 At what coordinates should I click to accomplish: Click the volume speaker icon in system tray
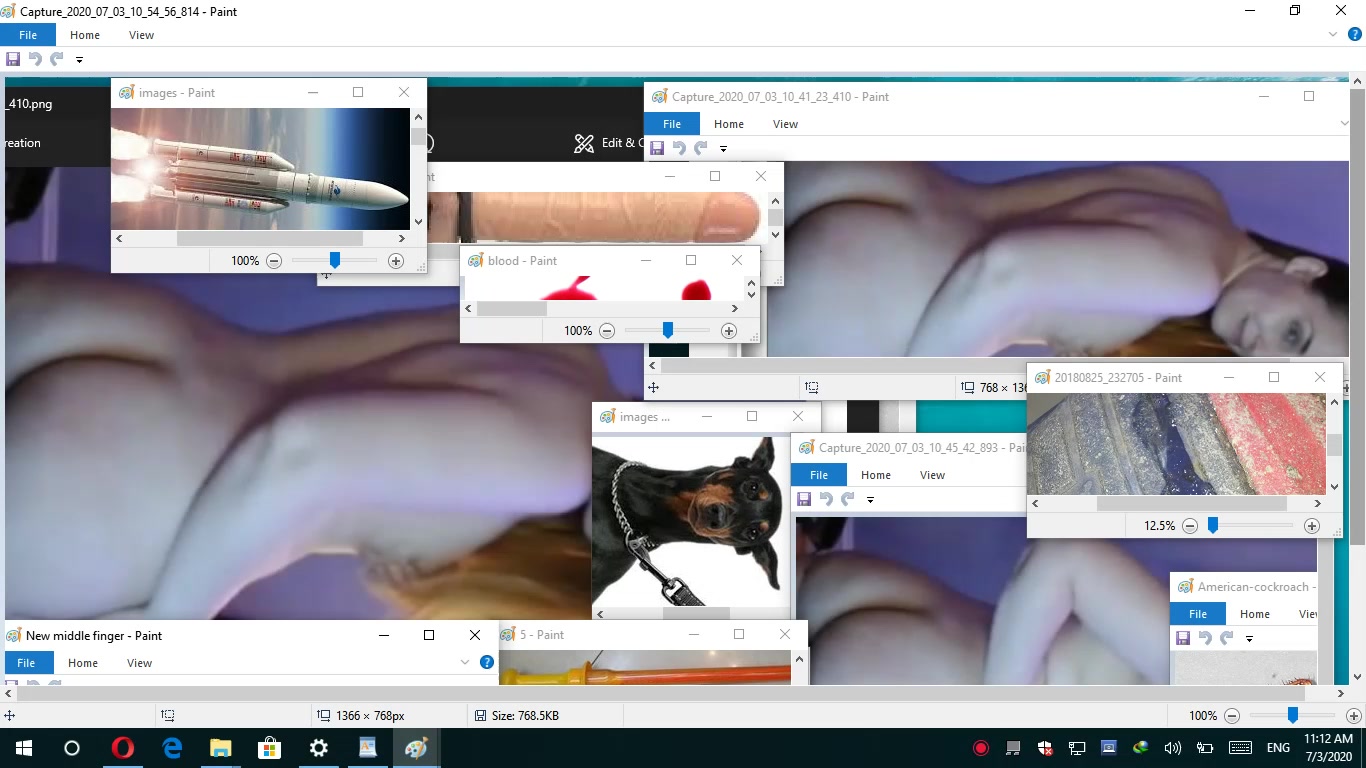1173,748
